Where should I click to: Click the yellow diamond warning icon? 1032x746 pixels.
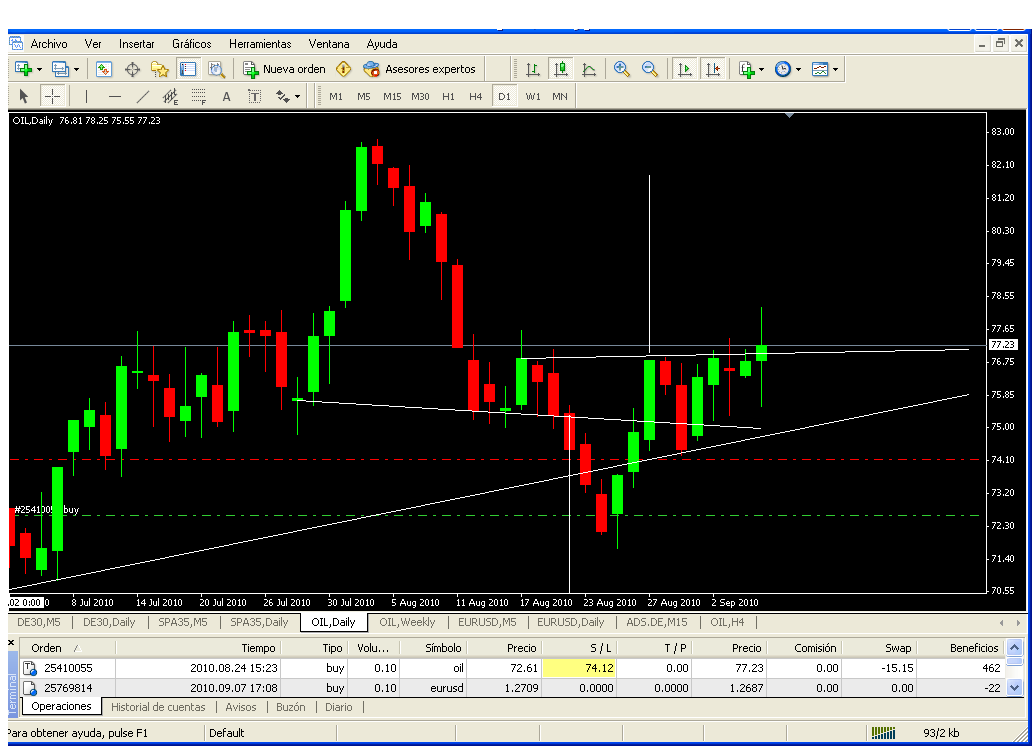(x=344, y=69)
